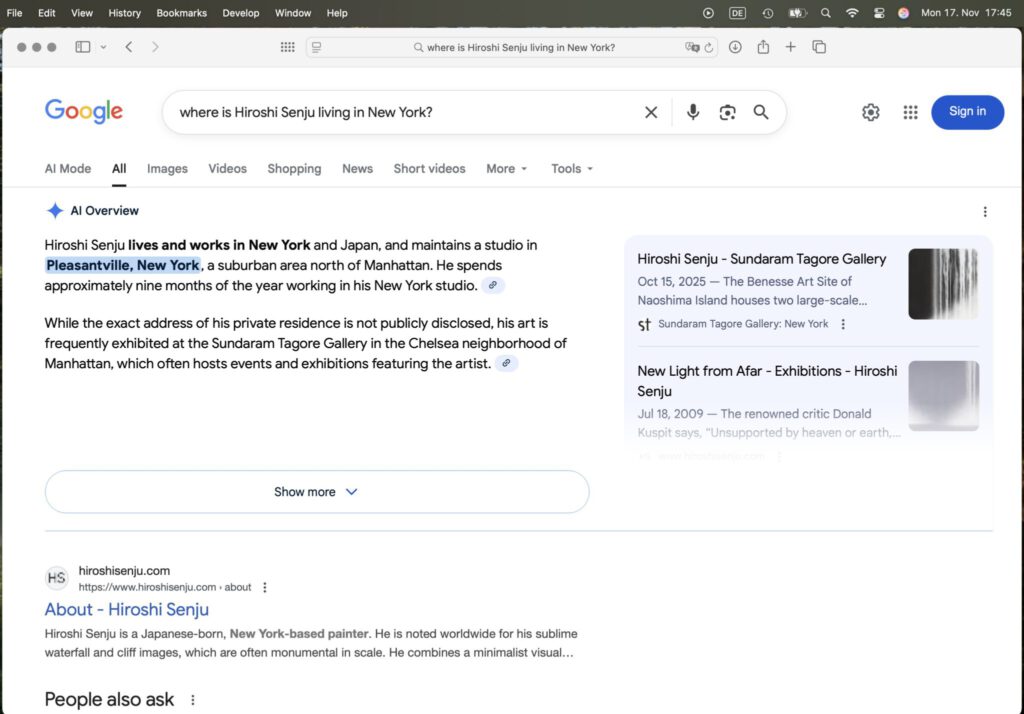Show Safari downloads
Screen dimensions: 1024x714
point(735,47)
